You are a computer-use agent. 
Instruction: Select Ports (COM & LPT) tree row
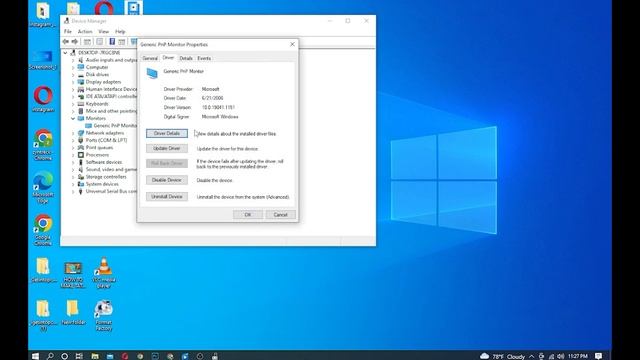coord(102,140)
